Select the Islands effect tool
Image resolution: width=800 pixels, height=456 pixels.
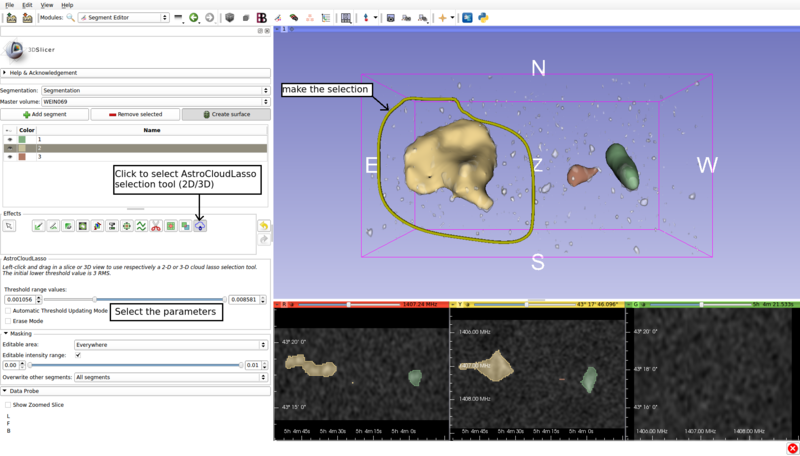click(171, 226)
